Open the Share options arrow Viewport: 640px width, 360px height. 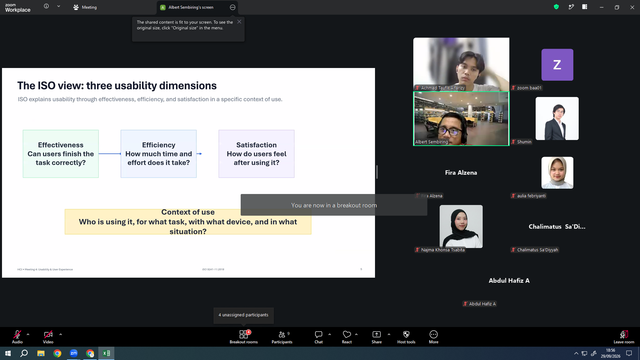(x=389, y=334)
